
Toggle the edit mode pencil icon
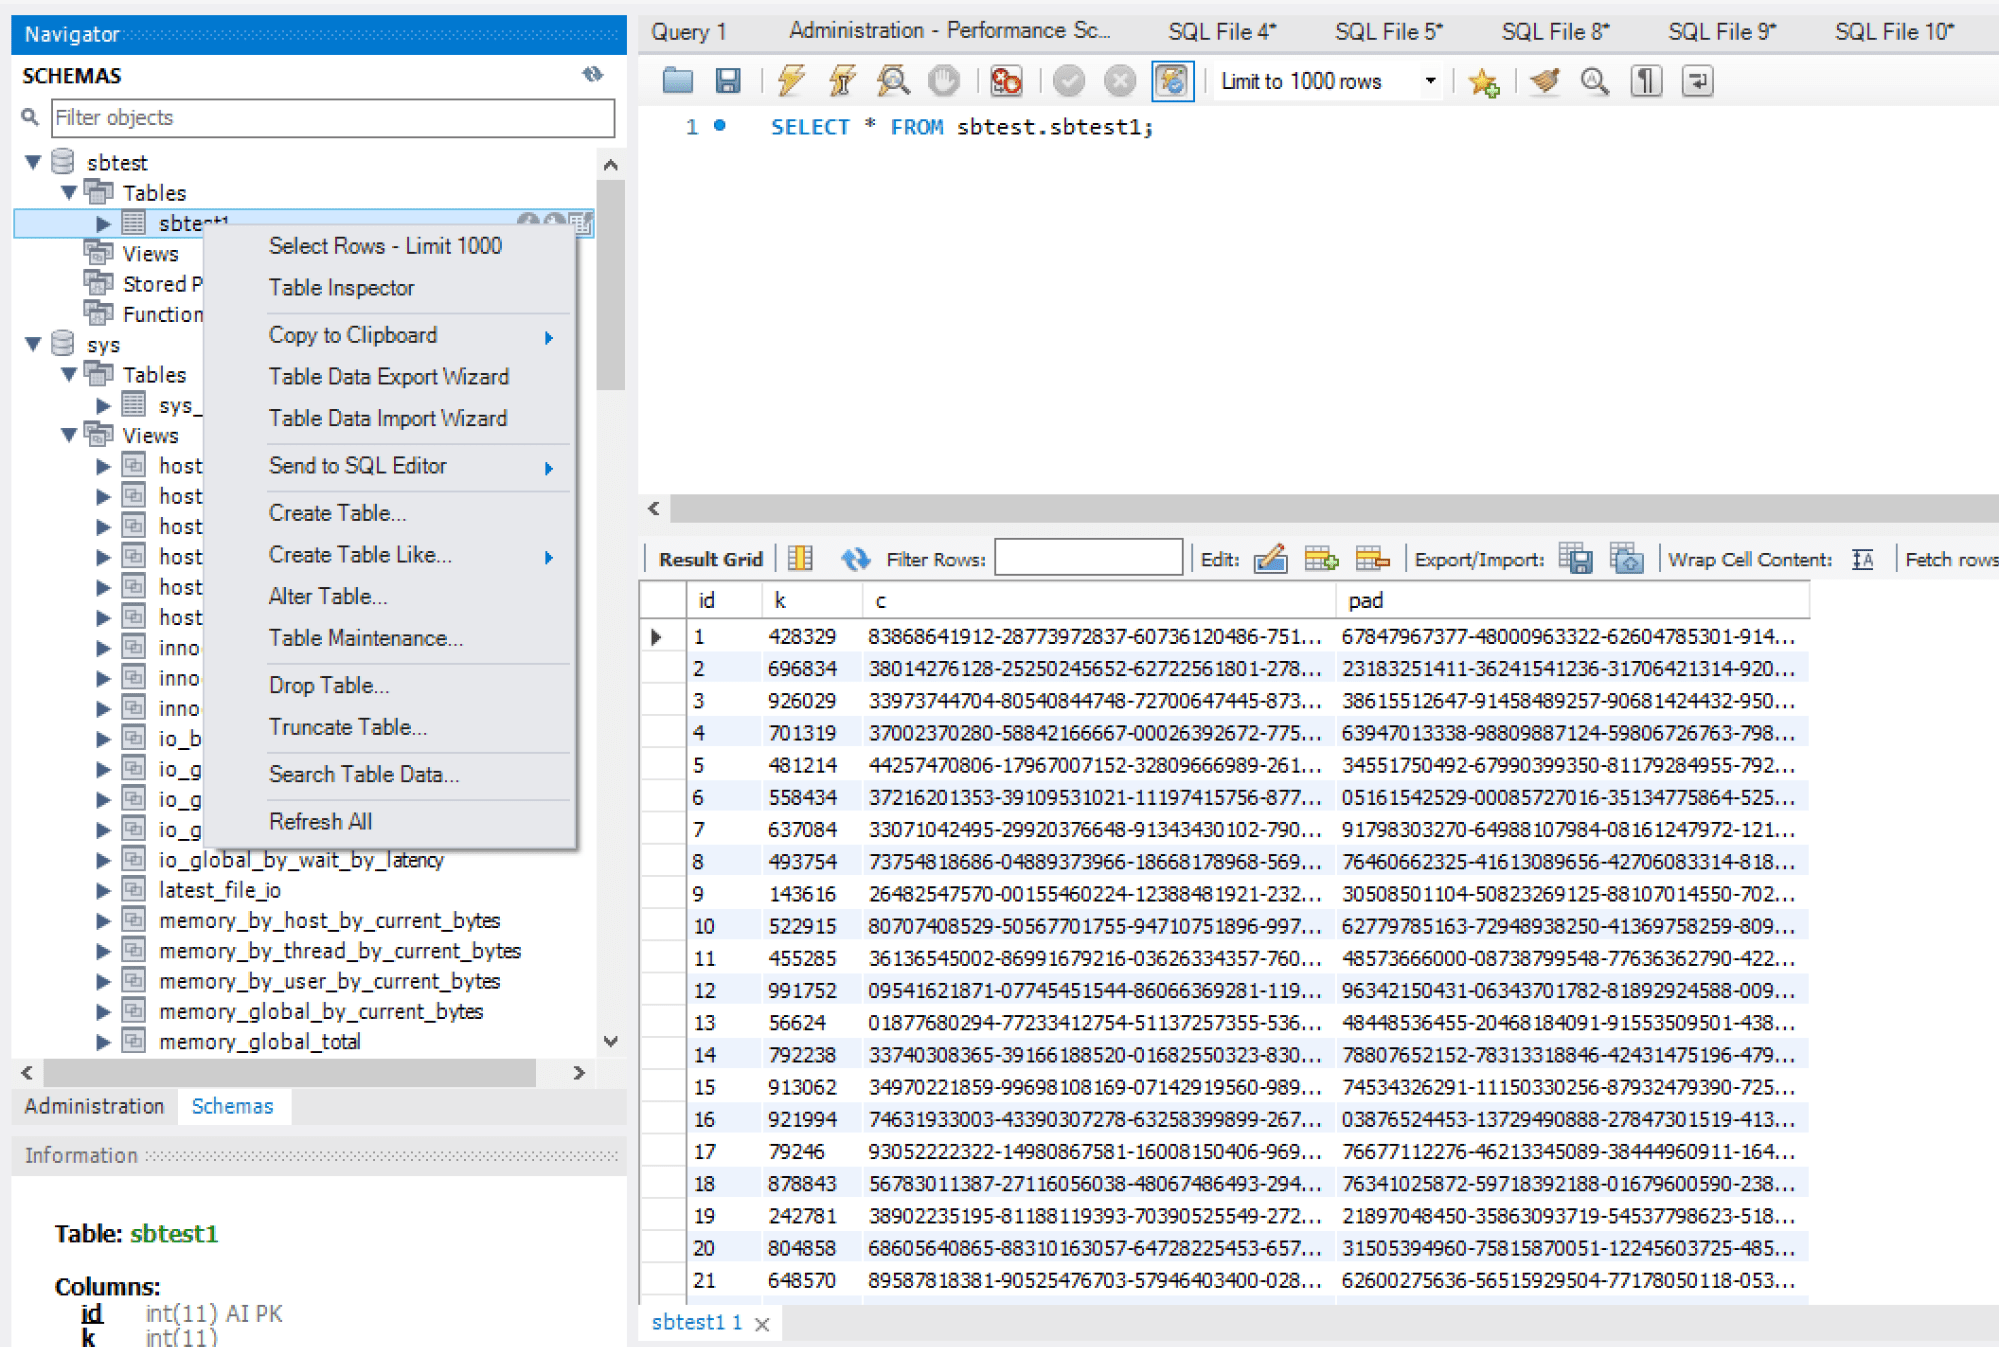click(x=1271, y=558)
